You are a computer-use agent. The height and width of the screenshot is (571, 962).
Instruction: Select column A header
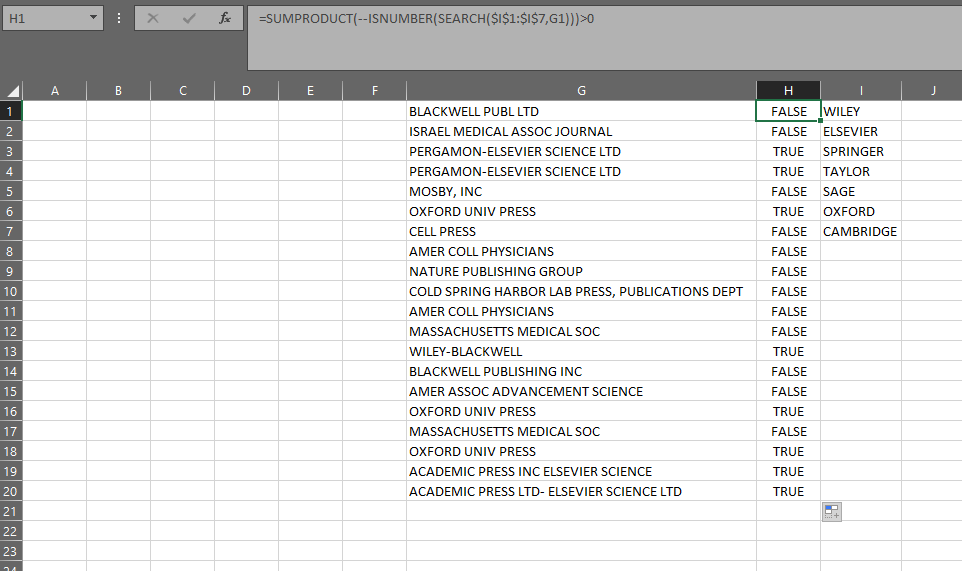(x=55, y=91)
